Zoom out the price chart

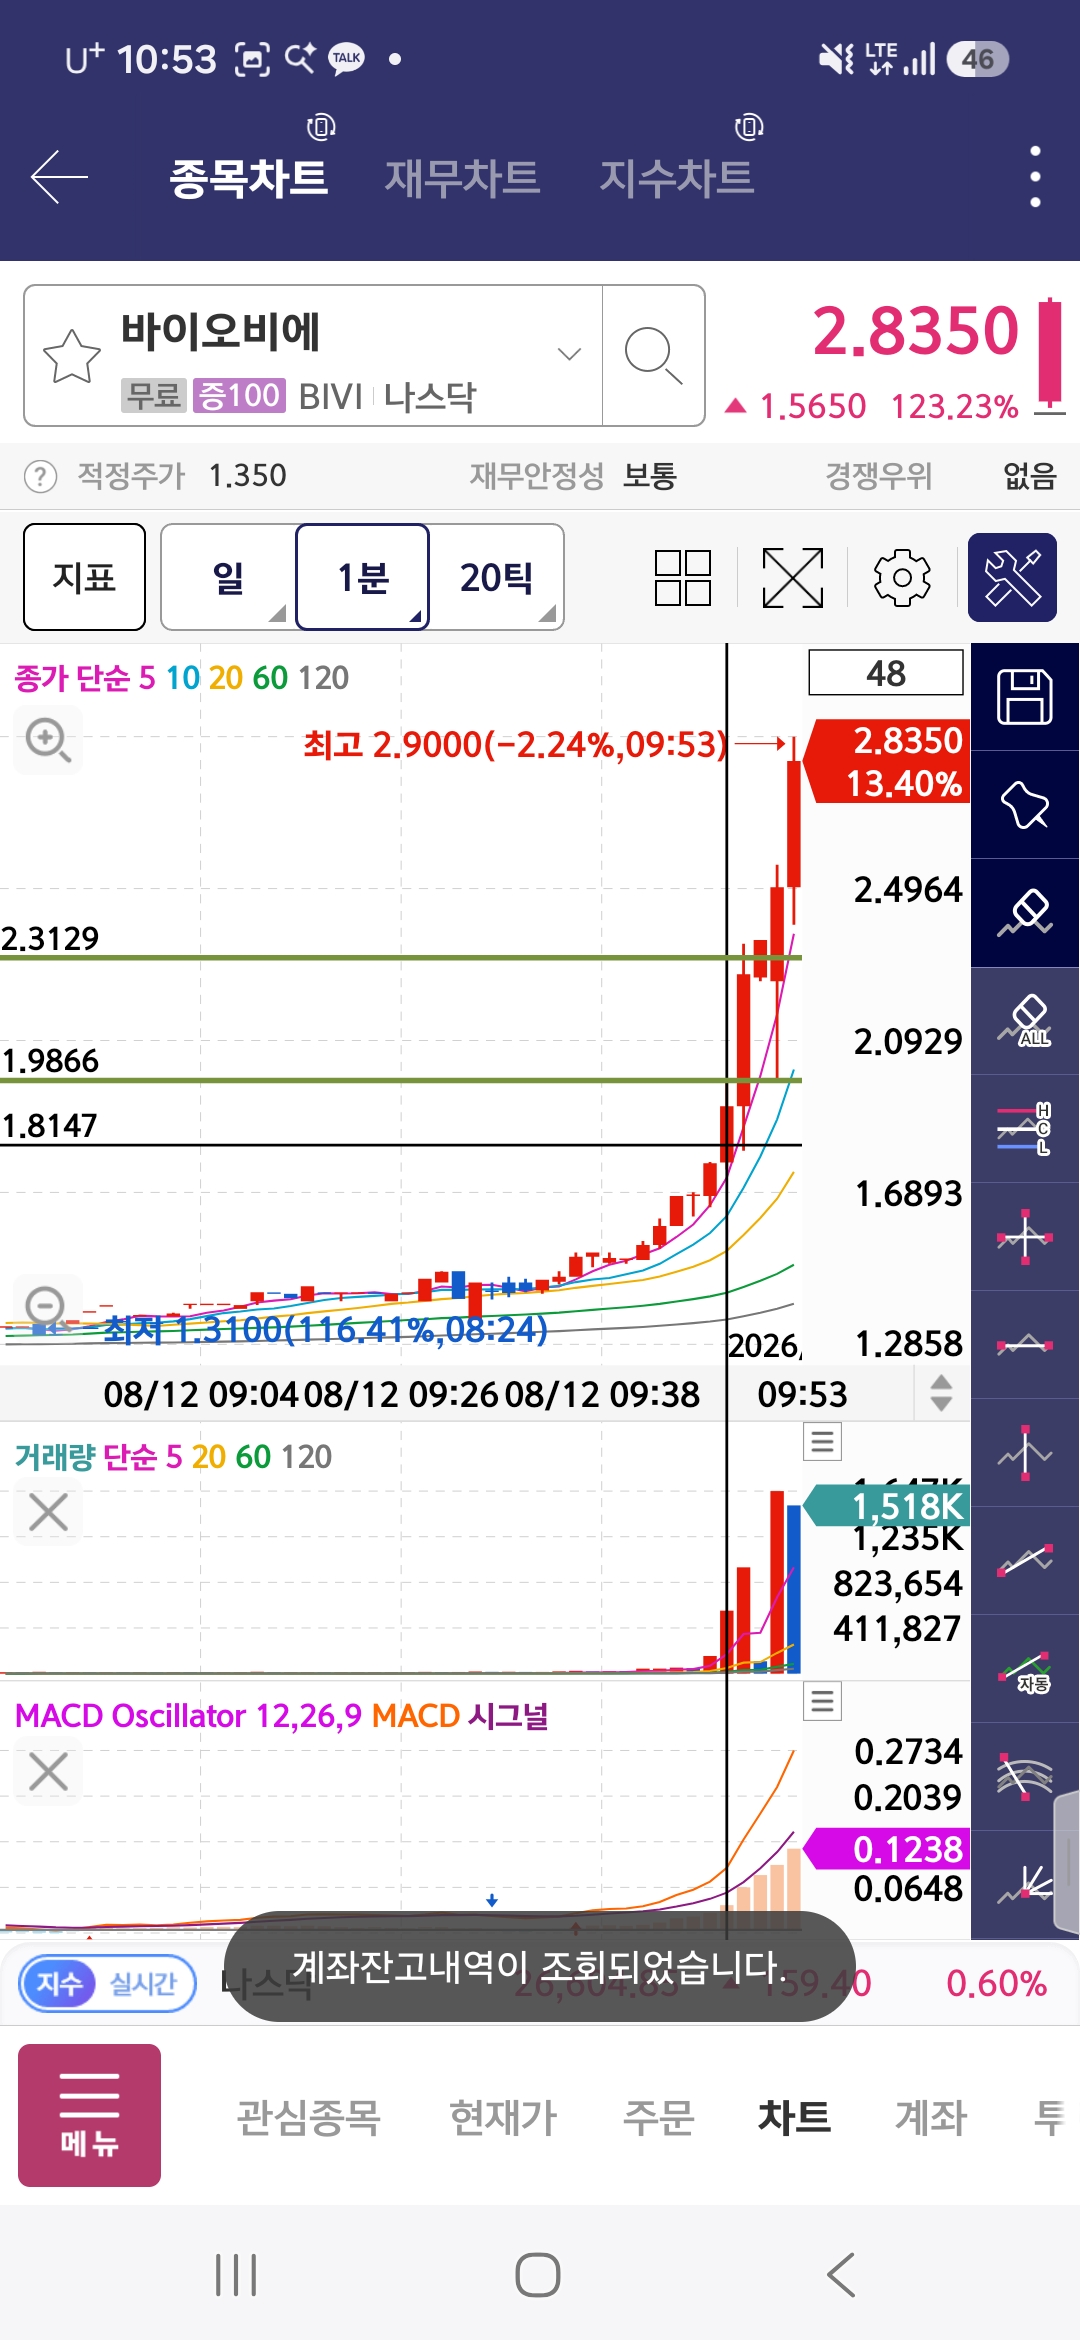click(x=46, y=1306)
